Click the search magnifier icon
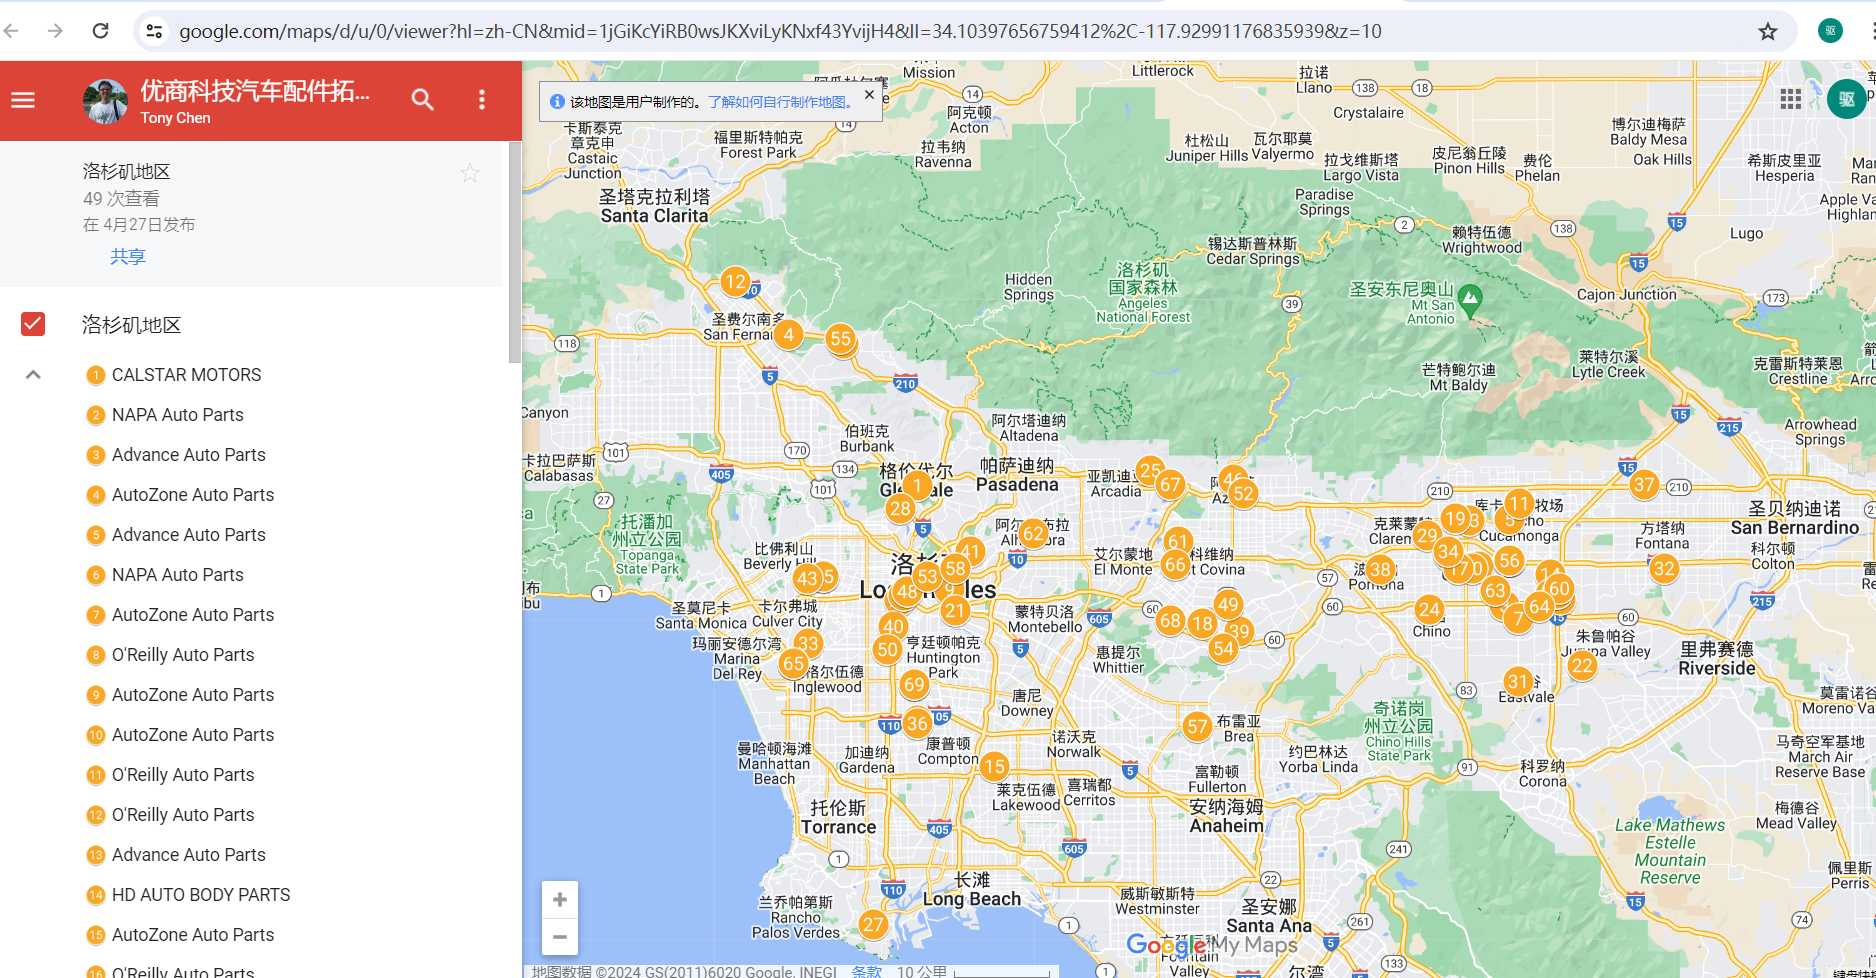This screenshot has width=1876, height=978. pyautogui.click(x=422, y=100)
